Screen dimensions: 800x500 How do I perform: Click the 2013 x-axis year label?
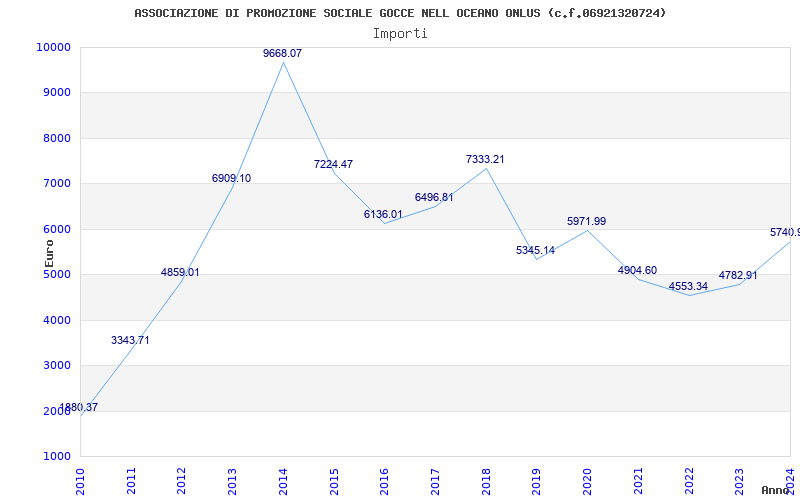(232, 481)
